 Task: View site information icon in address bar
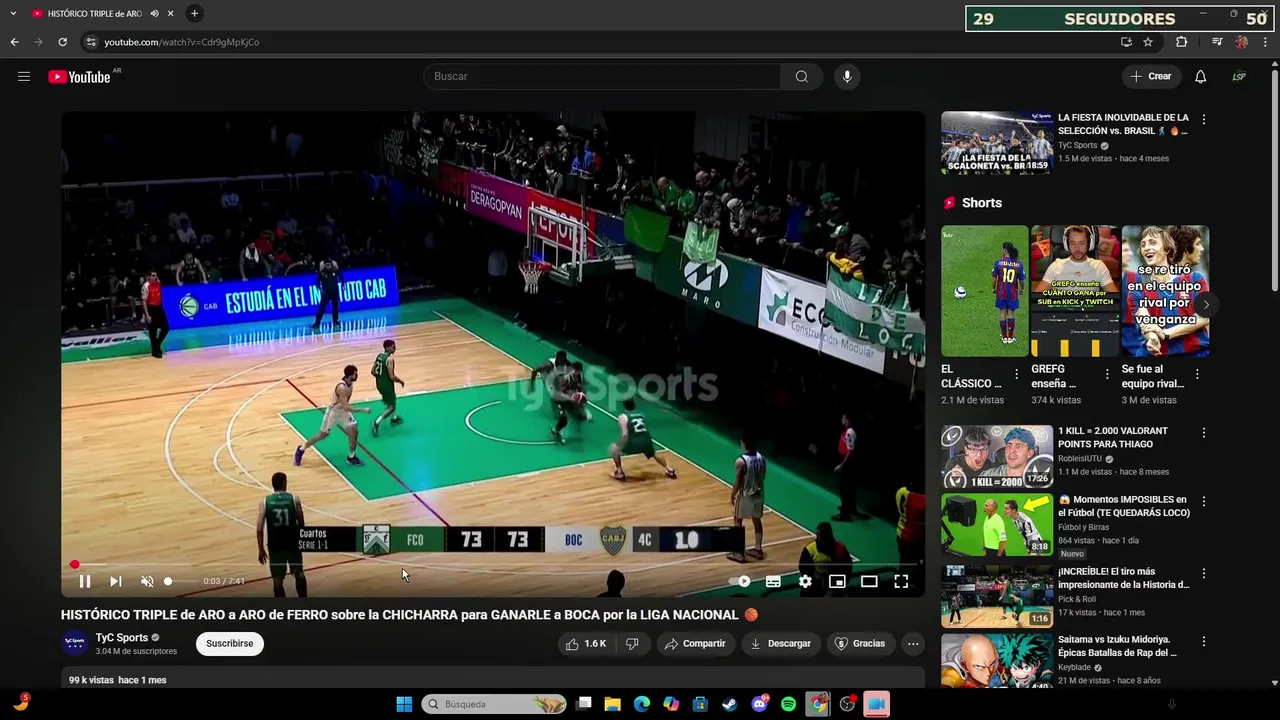click(x=91, y=42)
